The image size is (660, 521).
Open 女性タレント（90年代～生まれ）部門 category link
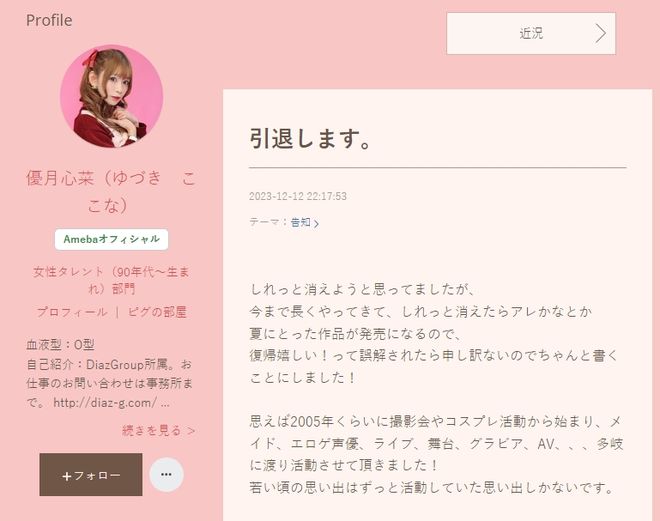click(112, 280)
